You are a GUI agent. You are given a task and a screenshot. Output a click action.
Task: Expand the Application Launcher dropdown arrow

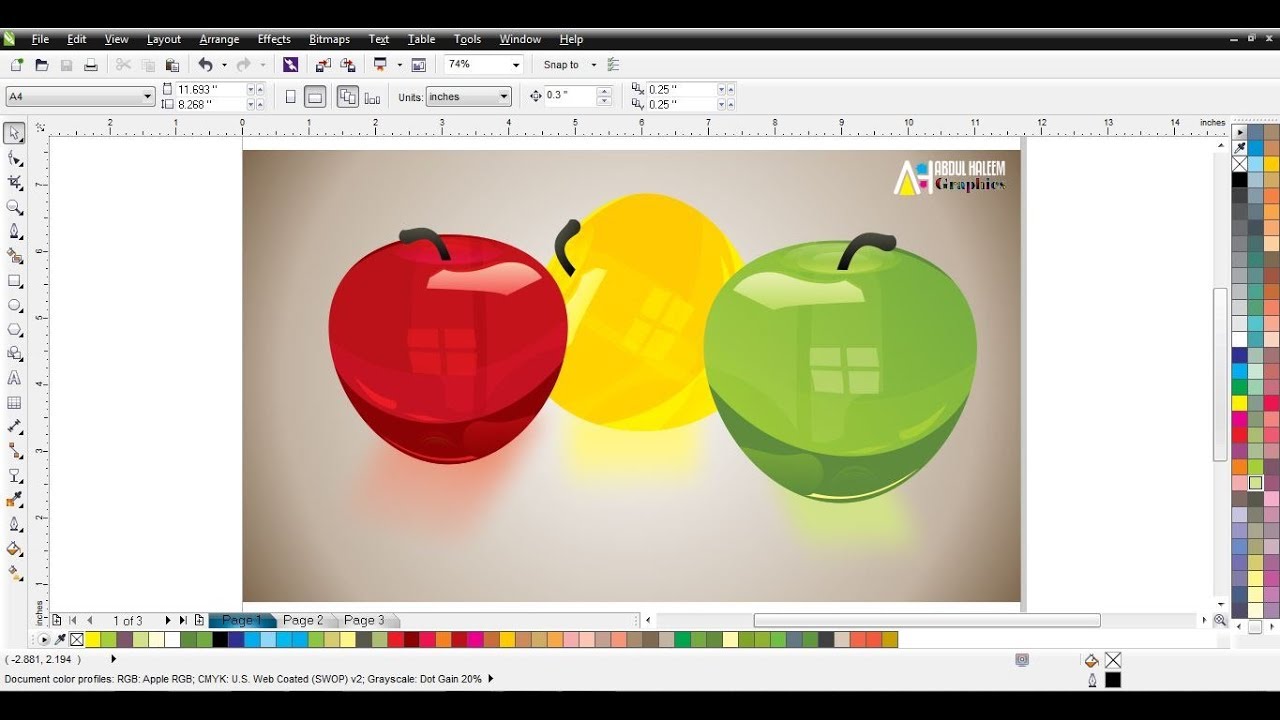[399, 65]
